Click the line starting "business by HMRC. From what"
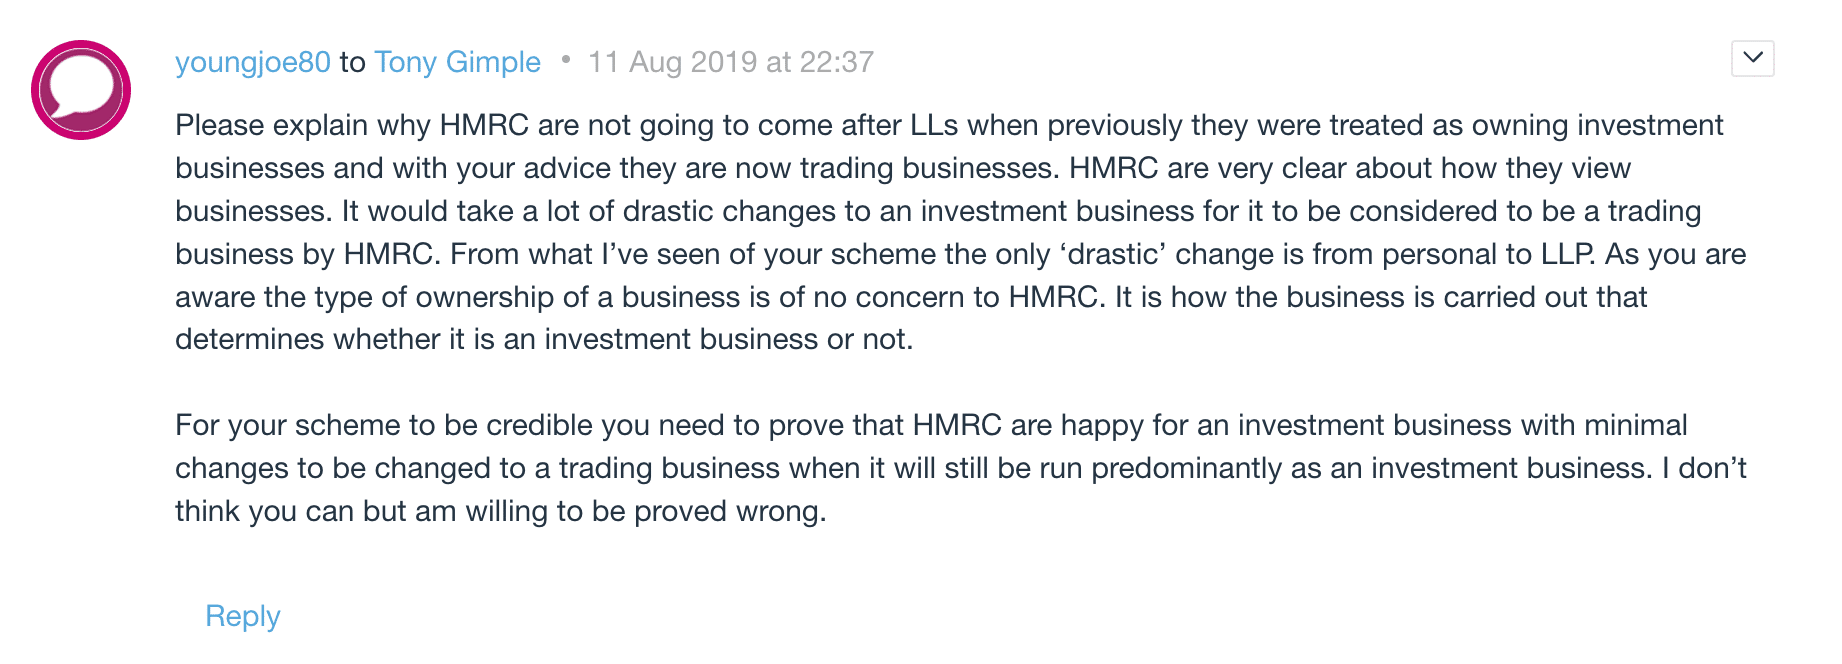1842x664 pixels. (960, 254)
